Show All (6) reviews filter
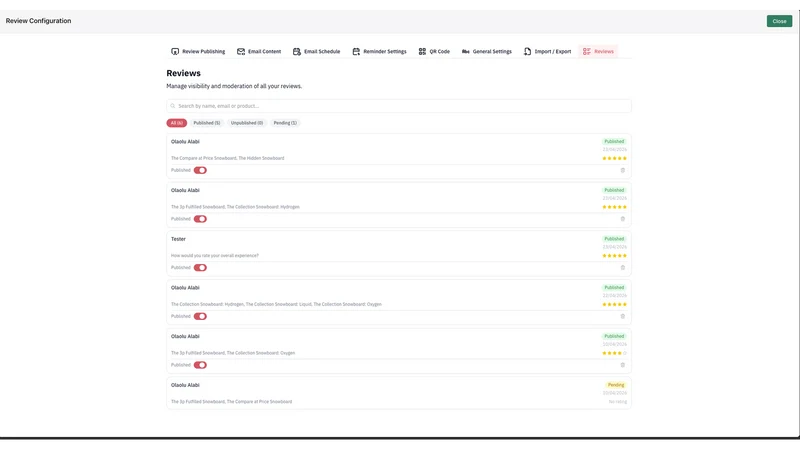Viewport: 800px width, 450px height. point(177,123)
